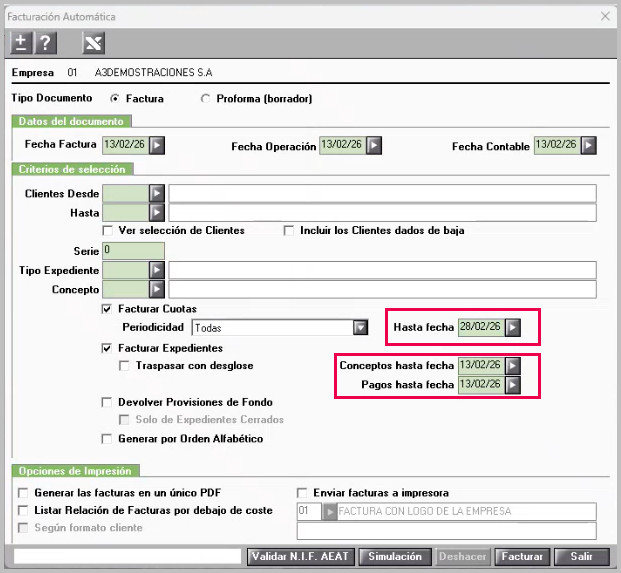Close the Facturación Automática window
Screen dimensions: 621x573
pyautogui.click(x=605, y=16)
